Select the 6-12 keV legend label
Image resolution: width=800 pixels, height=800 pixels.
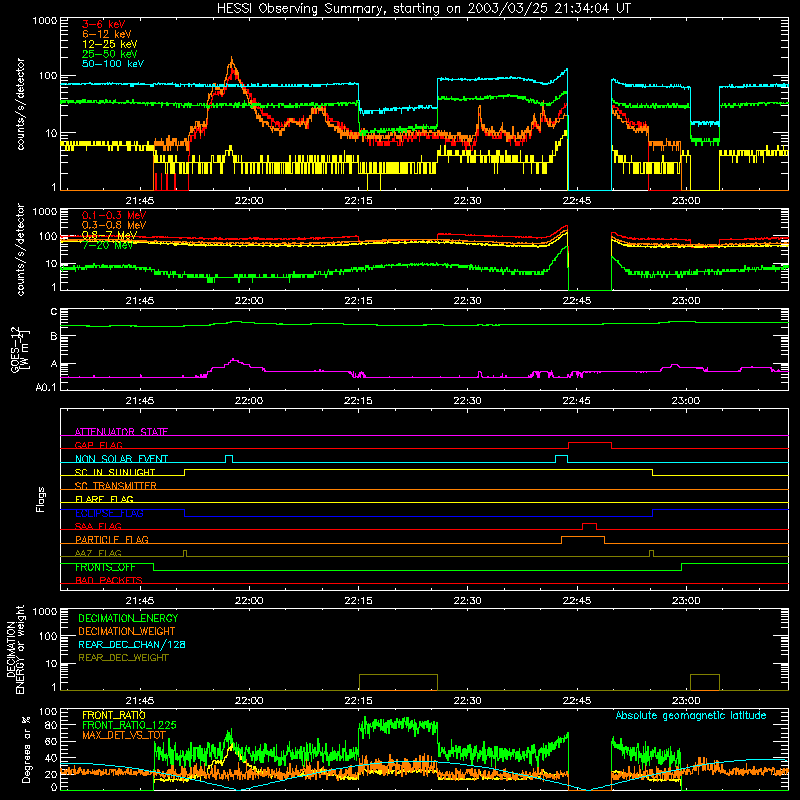coord(106,34)
